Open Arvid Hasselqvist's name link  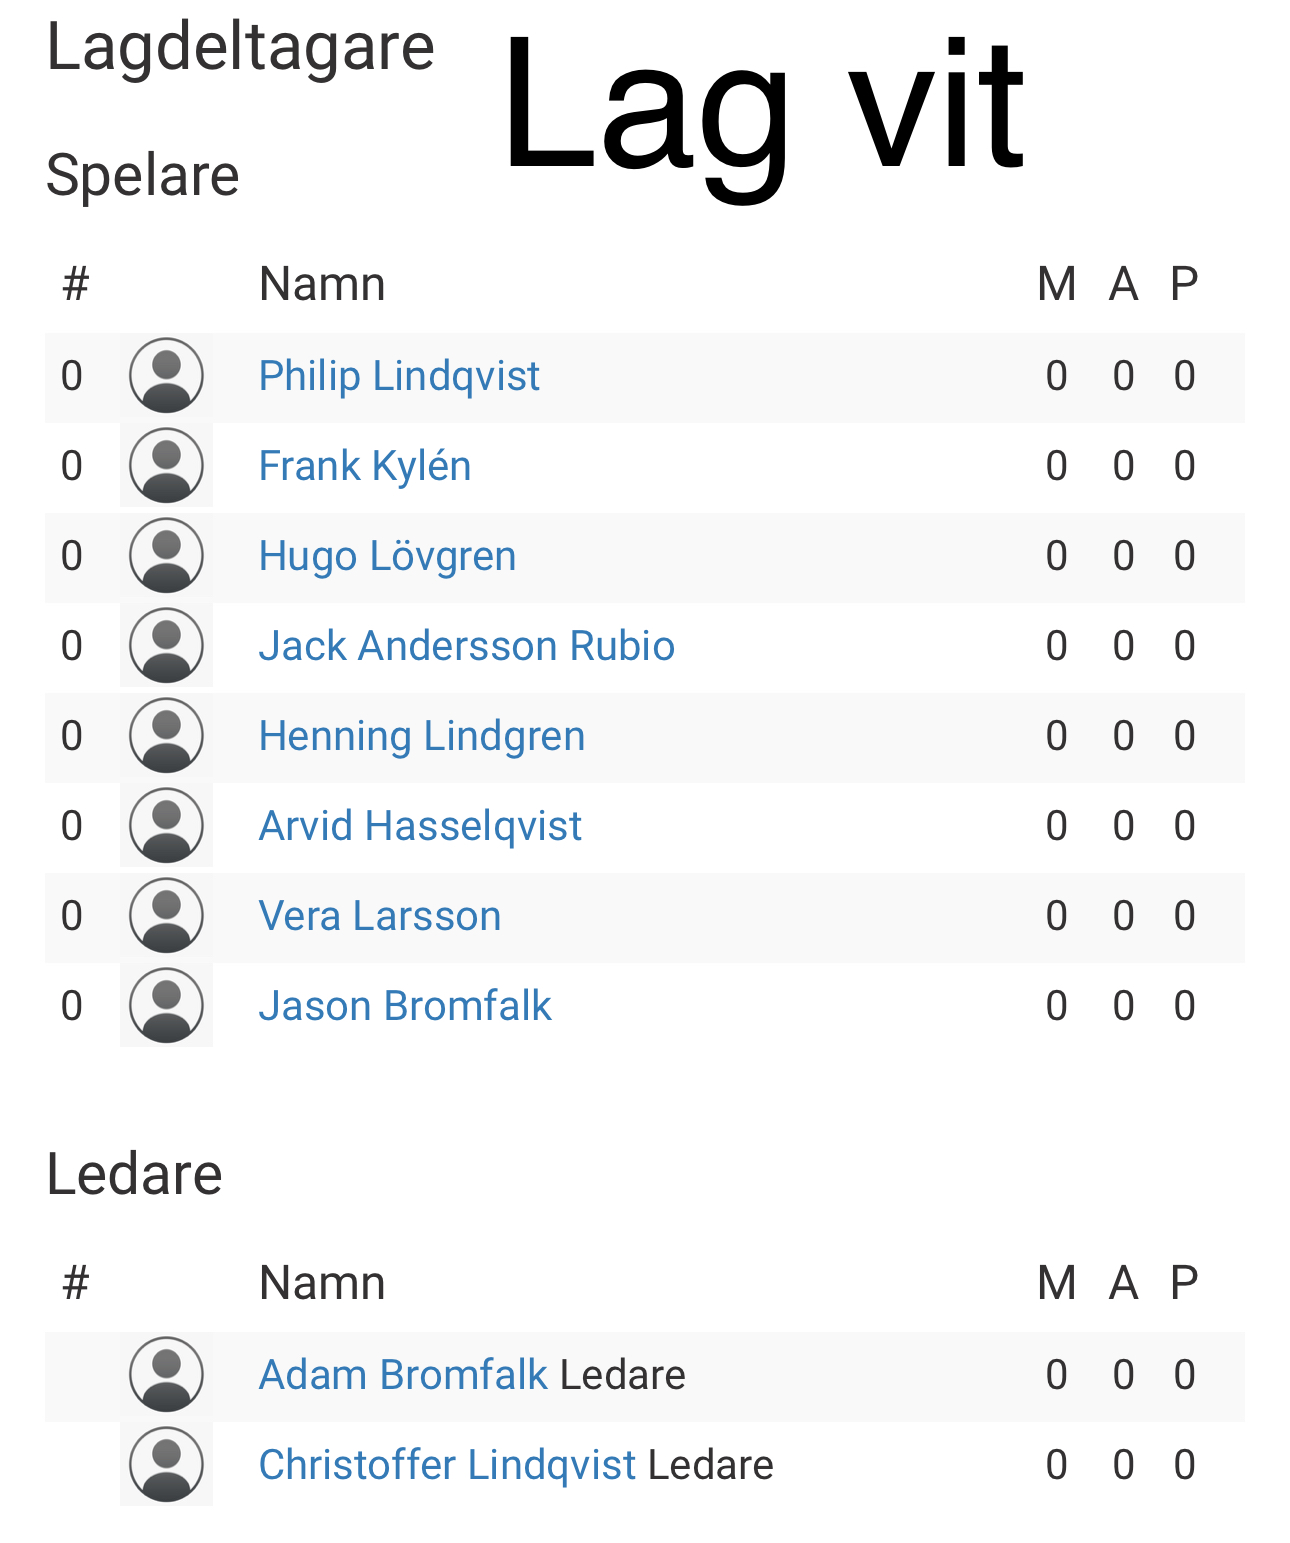click(x=420, y=826)
